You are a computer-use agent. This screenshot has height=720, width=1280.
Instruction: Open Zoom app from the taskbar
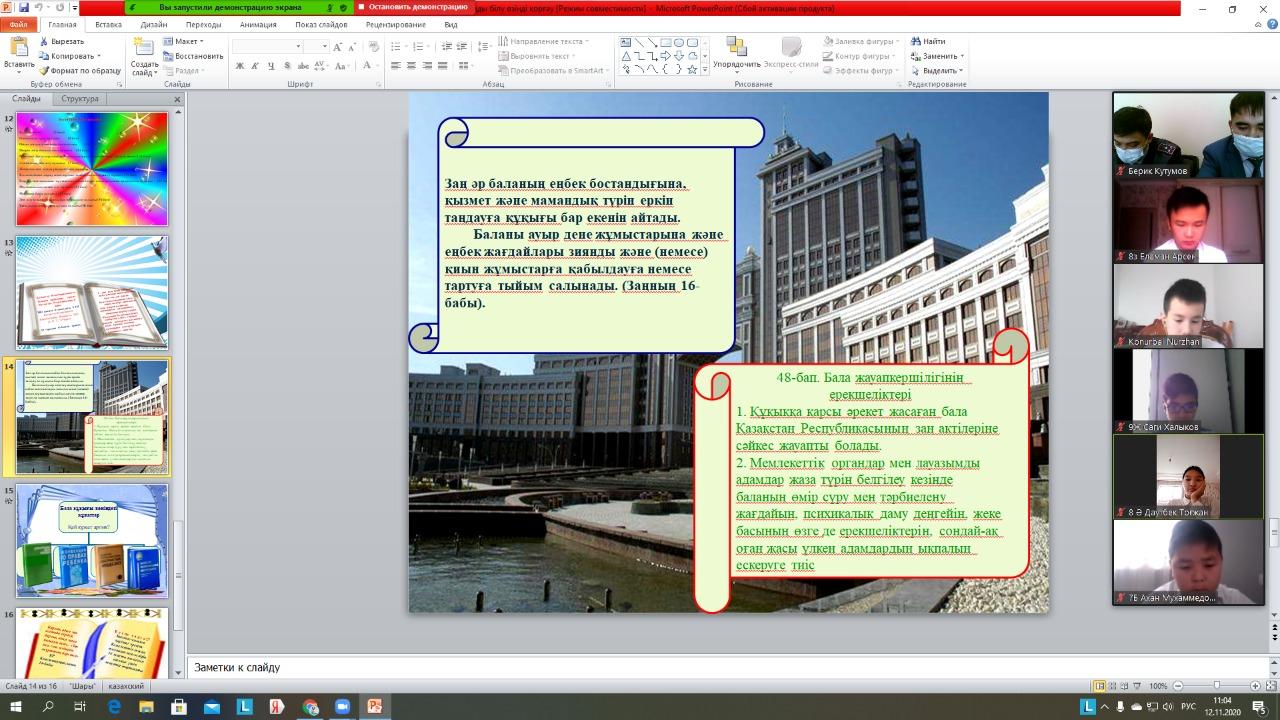[341, 707]
